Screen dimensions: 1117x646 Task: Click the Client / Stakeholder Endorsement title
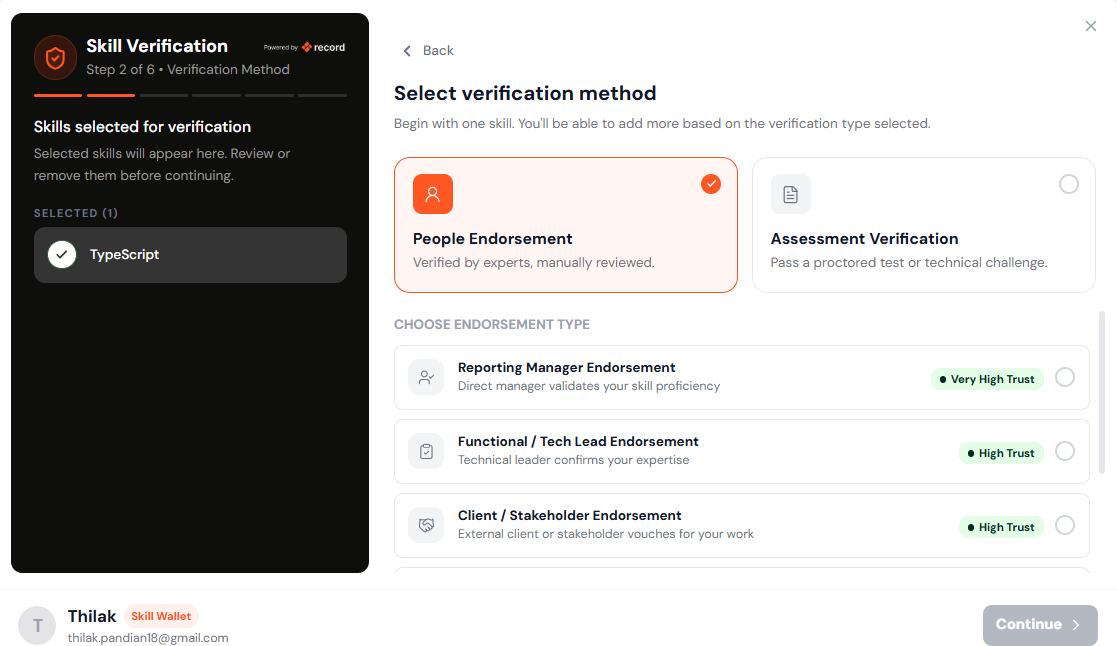pyautogui.click(x=569, y=516)
